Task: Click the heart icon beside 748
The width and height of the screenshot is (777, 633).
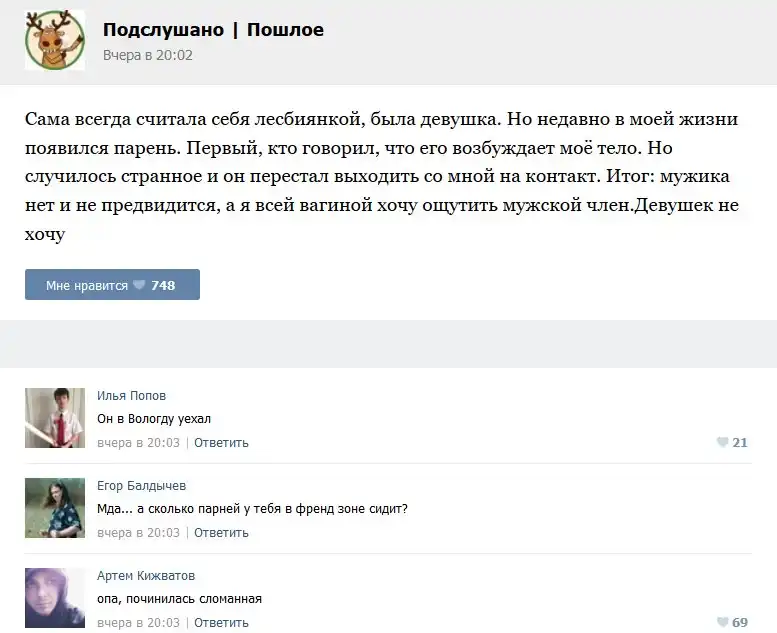Action: 139,285
